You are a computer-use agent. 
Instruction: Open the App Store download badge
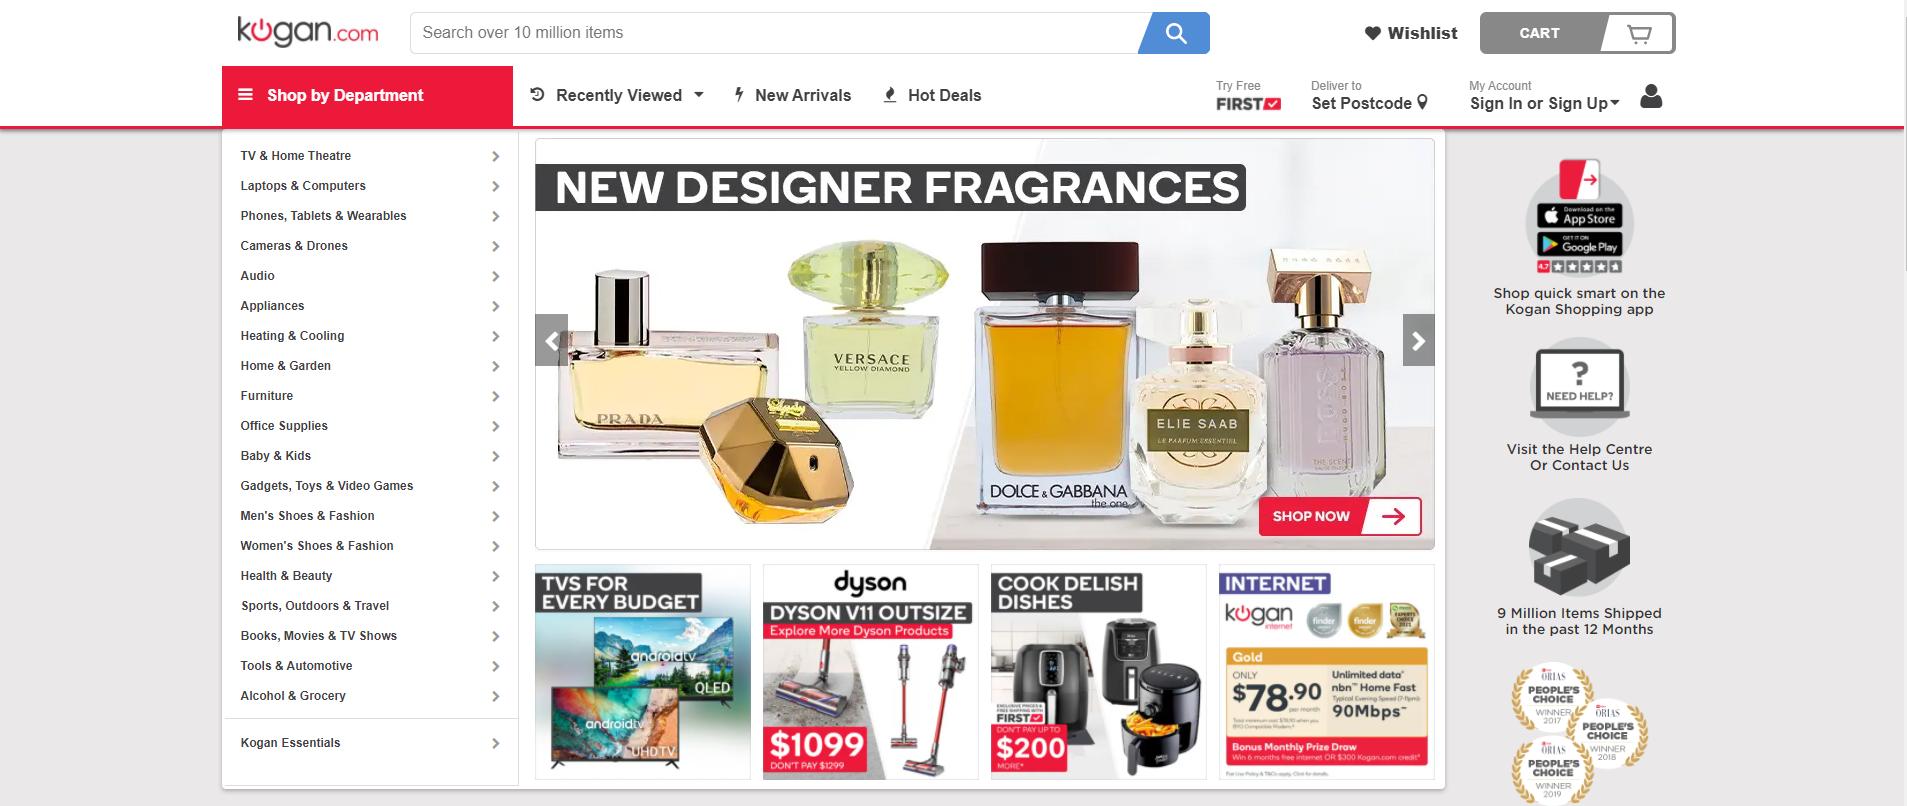(1579, 215)
